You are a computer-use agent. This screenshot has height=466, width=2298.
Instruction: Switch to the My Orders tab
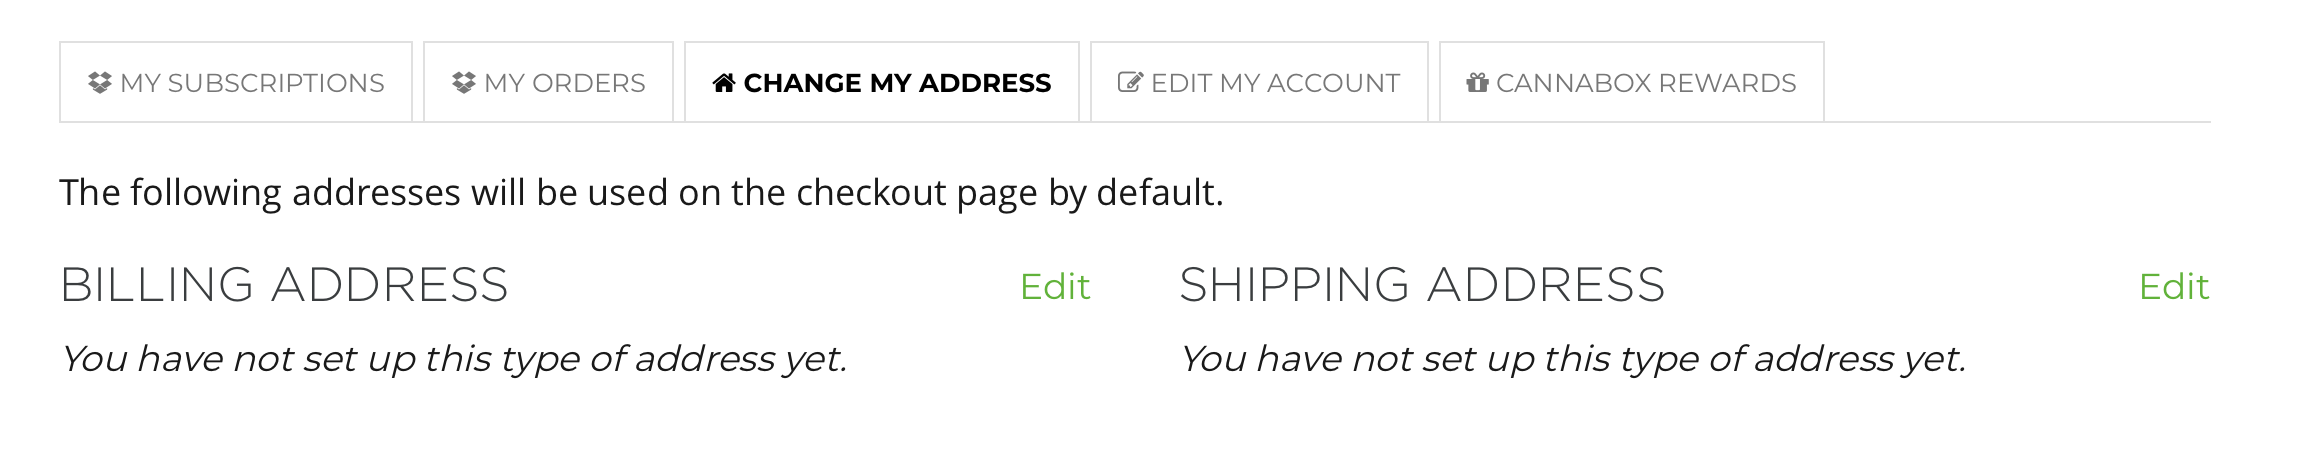548,82
